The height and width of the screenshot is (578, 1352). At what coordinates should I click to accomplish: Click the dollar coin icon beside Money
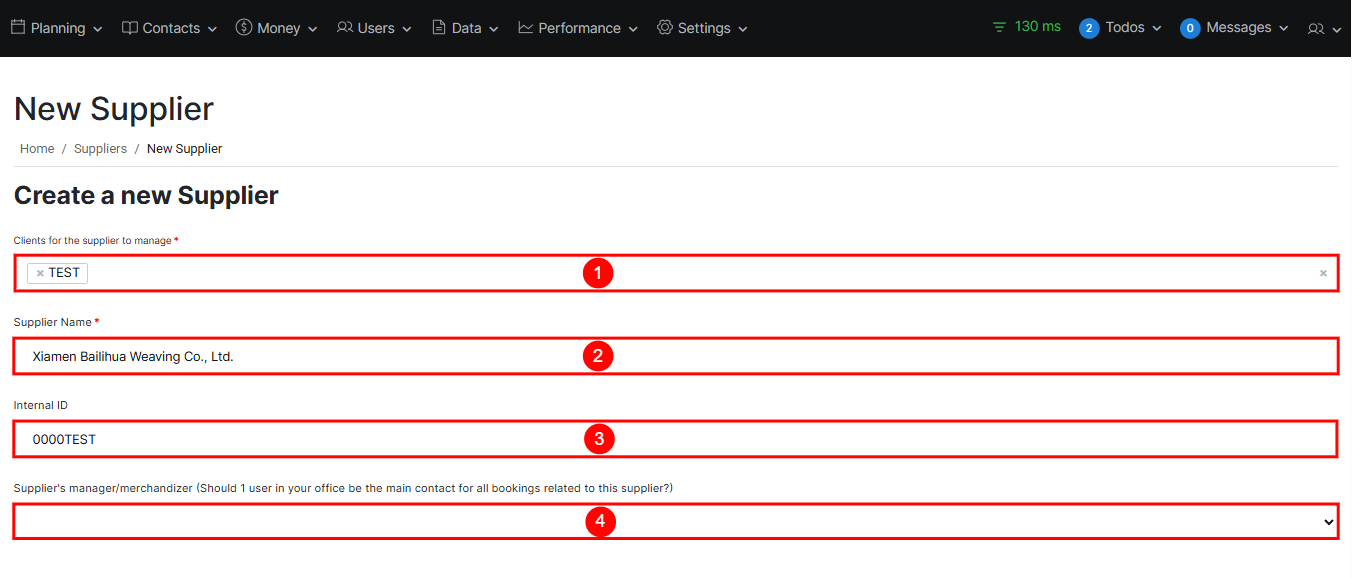coord(244,28)
